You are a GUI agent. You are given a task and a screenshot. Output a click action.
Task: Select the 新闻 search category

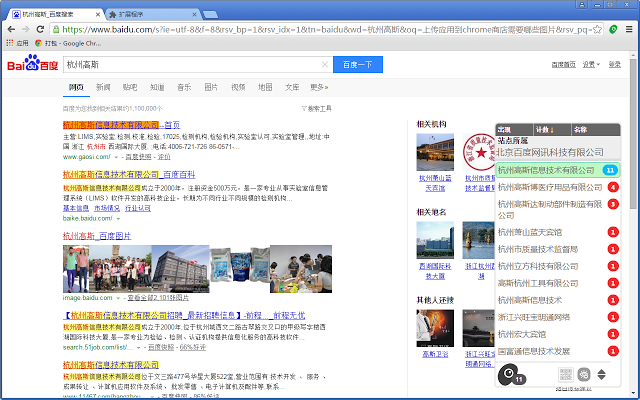[103, 87]
